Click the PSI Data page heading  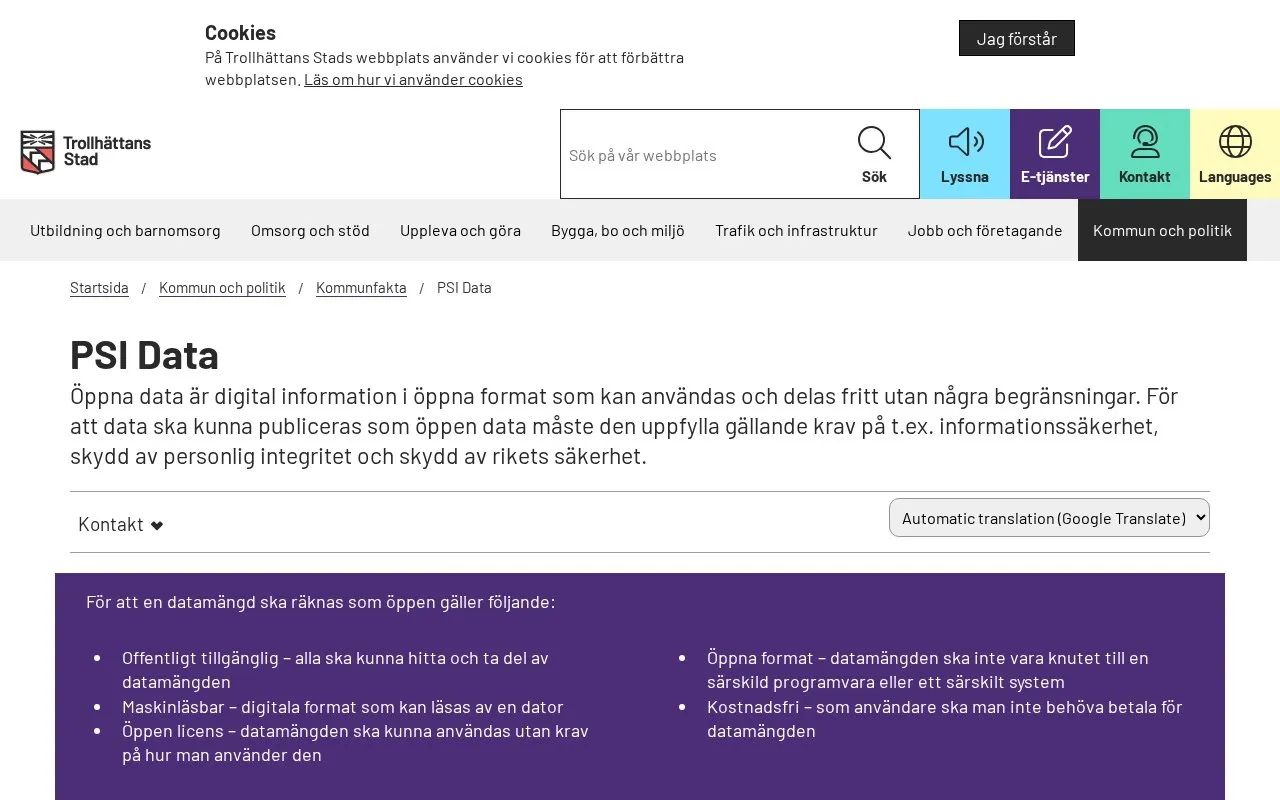(x=144, y=355)
